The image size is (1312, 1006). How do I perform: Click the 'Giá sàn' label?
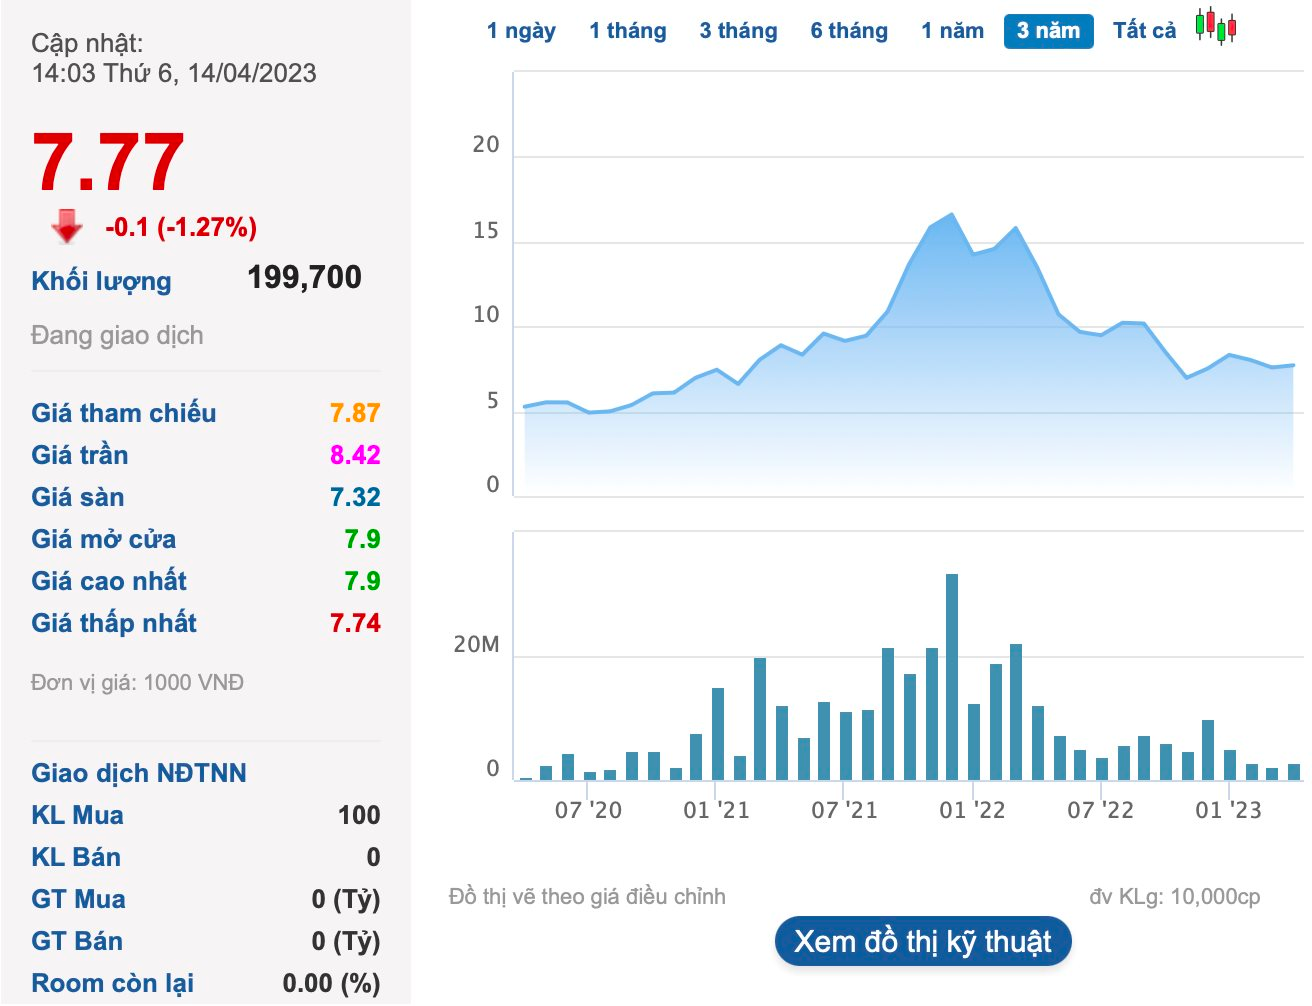click(78, 497)
